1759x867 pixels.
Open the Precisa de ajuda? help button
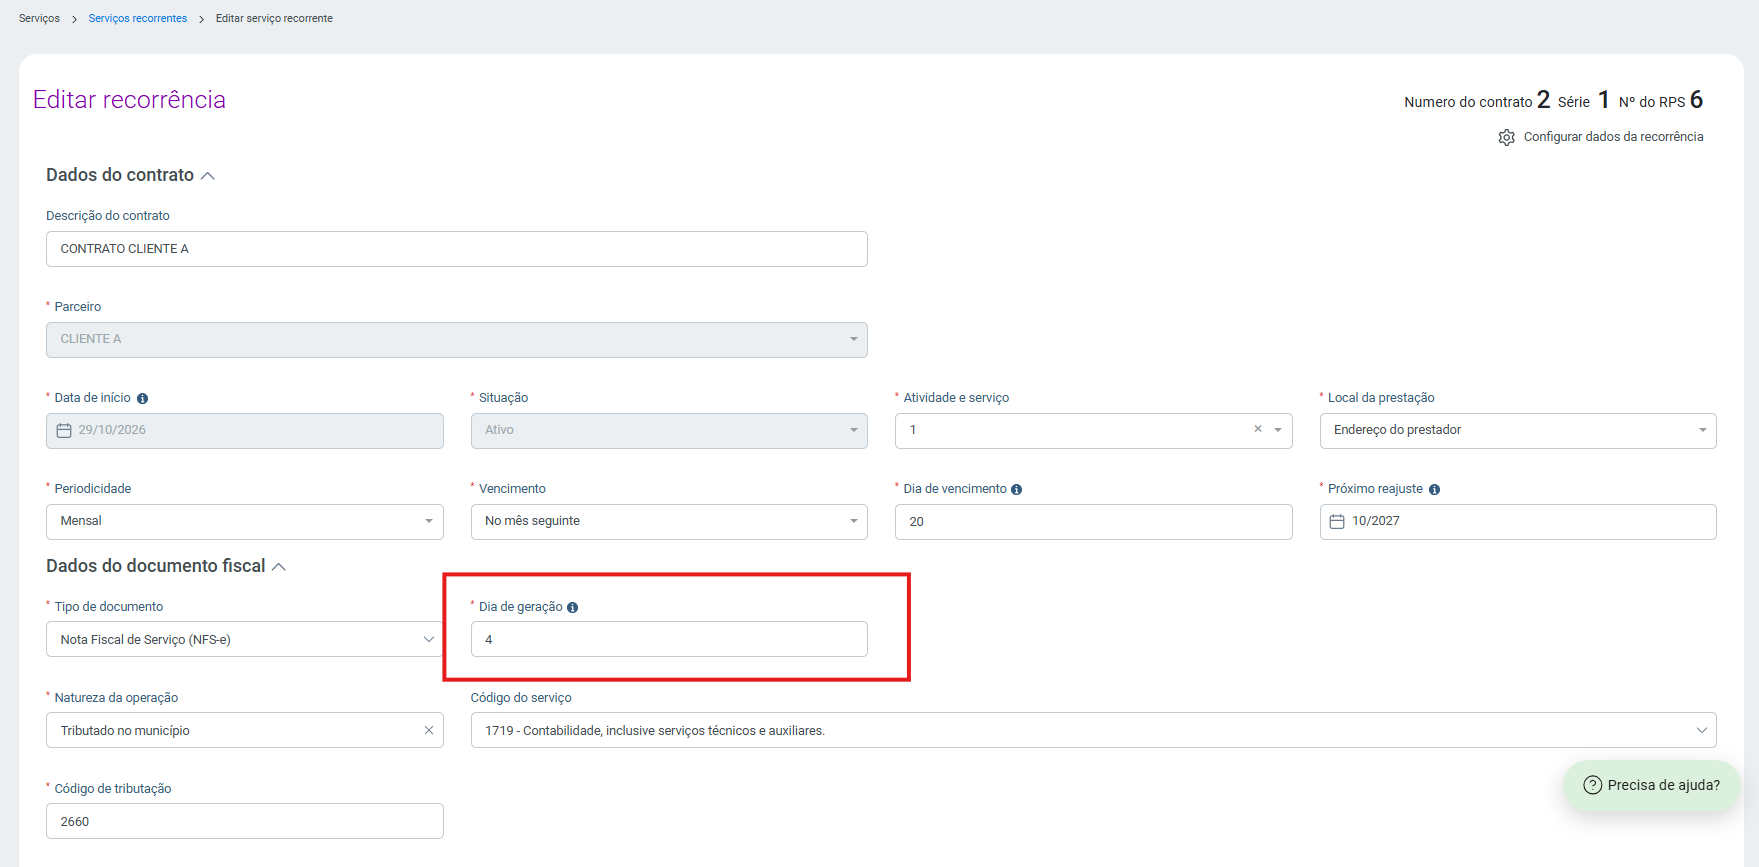click(1652, 785)
